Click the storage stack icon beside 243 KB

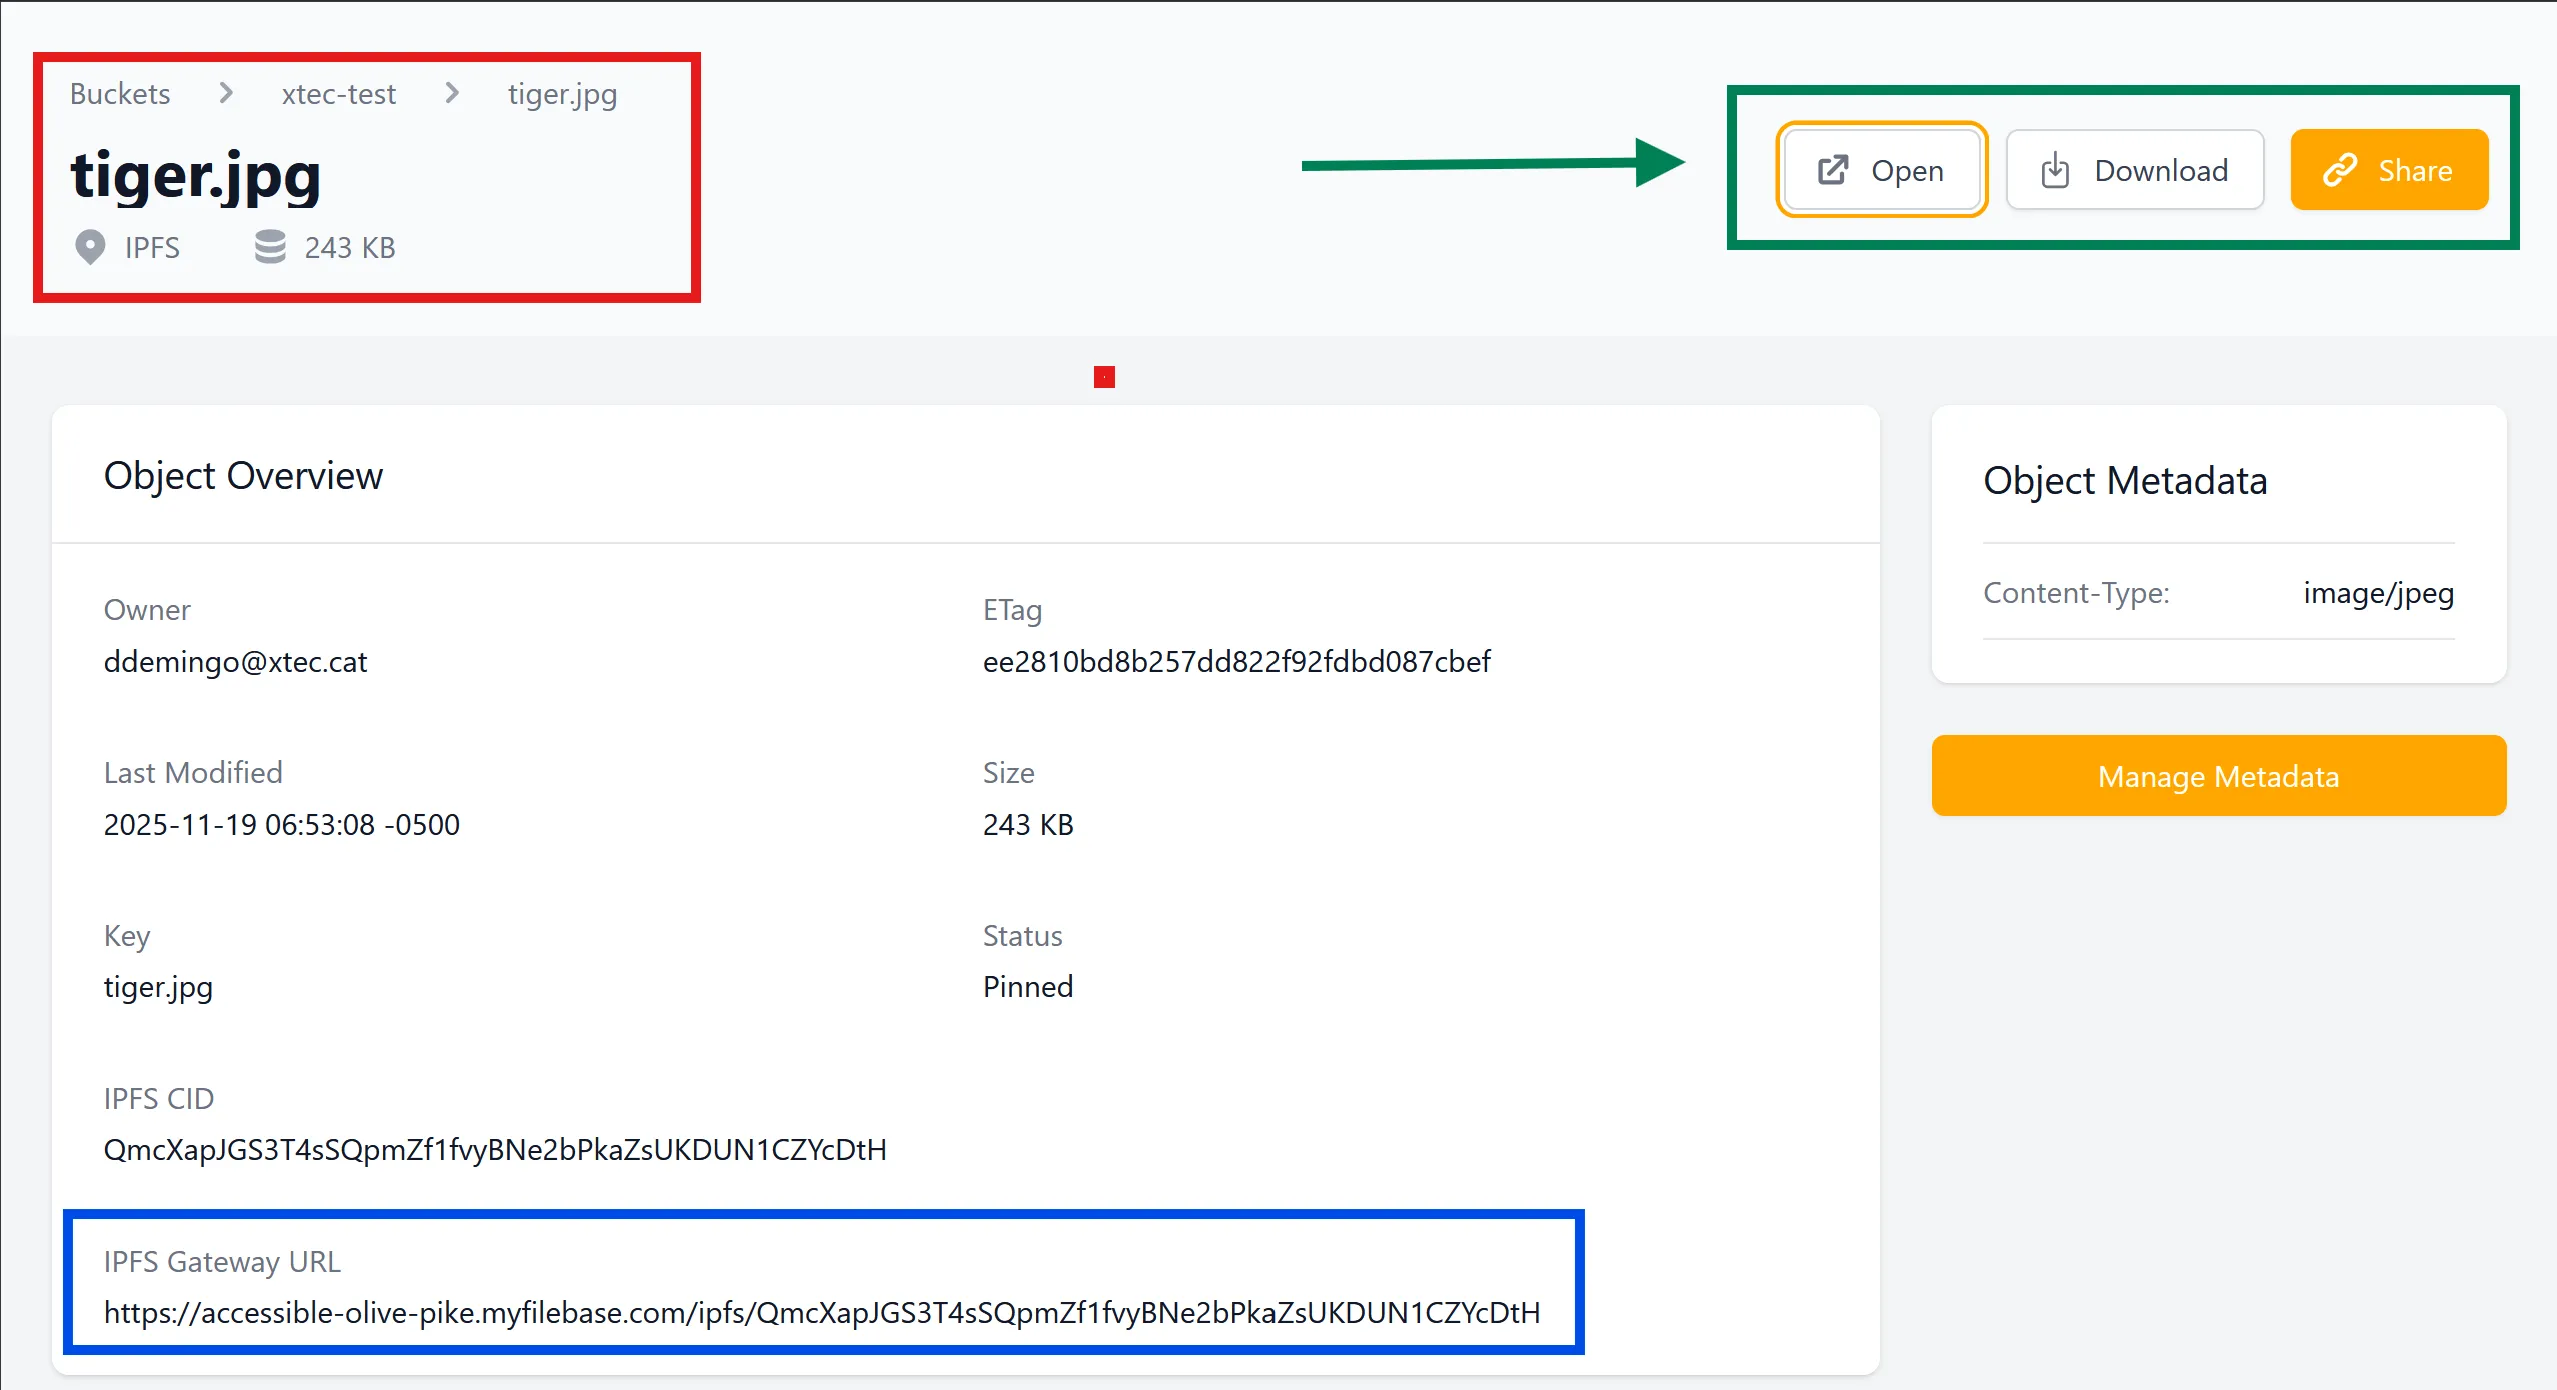click(270, 247)
